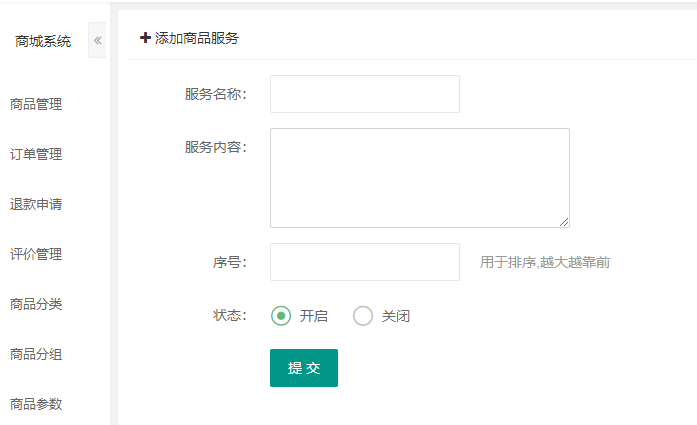697x425 pixels.
Task: Click the plus icon beside 添加商品服务
Action: (x=146, y=38)
